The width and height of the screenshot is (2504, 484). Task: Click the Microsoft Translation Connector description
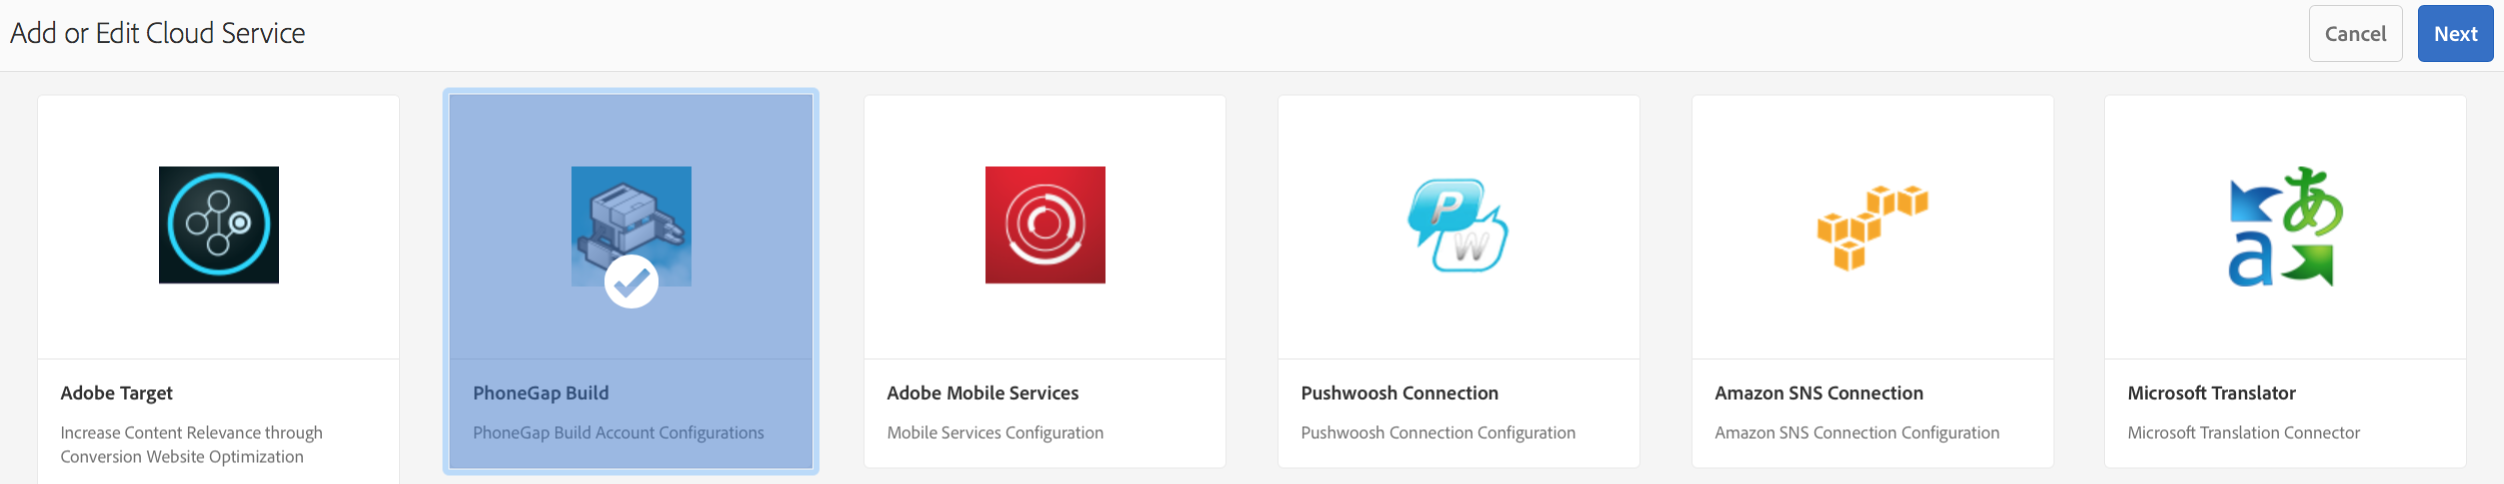pos(2243,433)
